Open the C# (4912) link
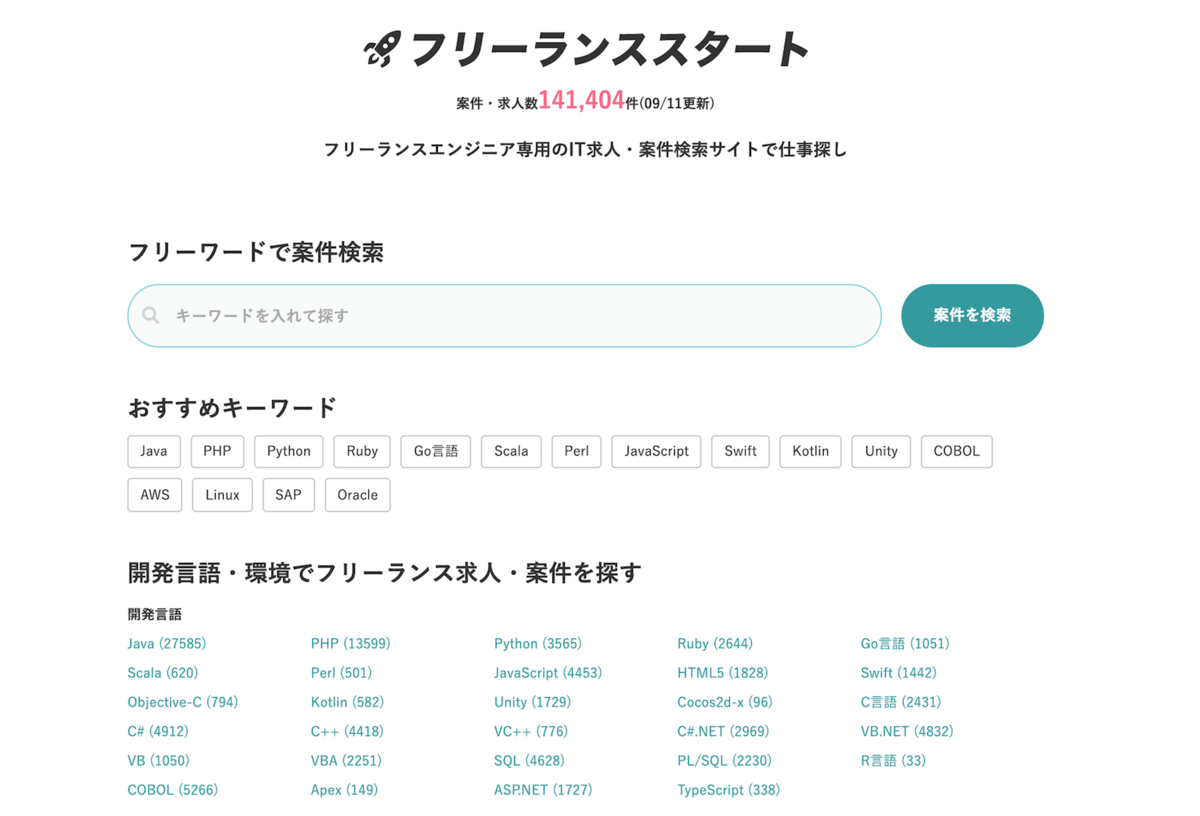This screenshot has height=816, width=1200. (158, 731)
